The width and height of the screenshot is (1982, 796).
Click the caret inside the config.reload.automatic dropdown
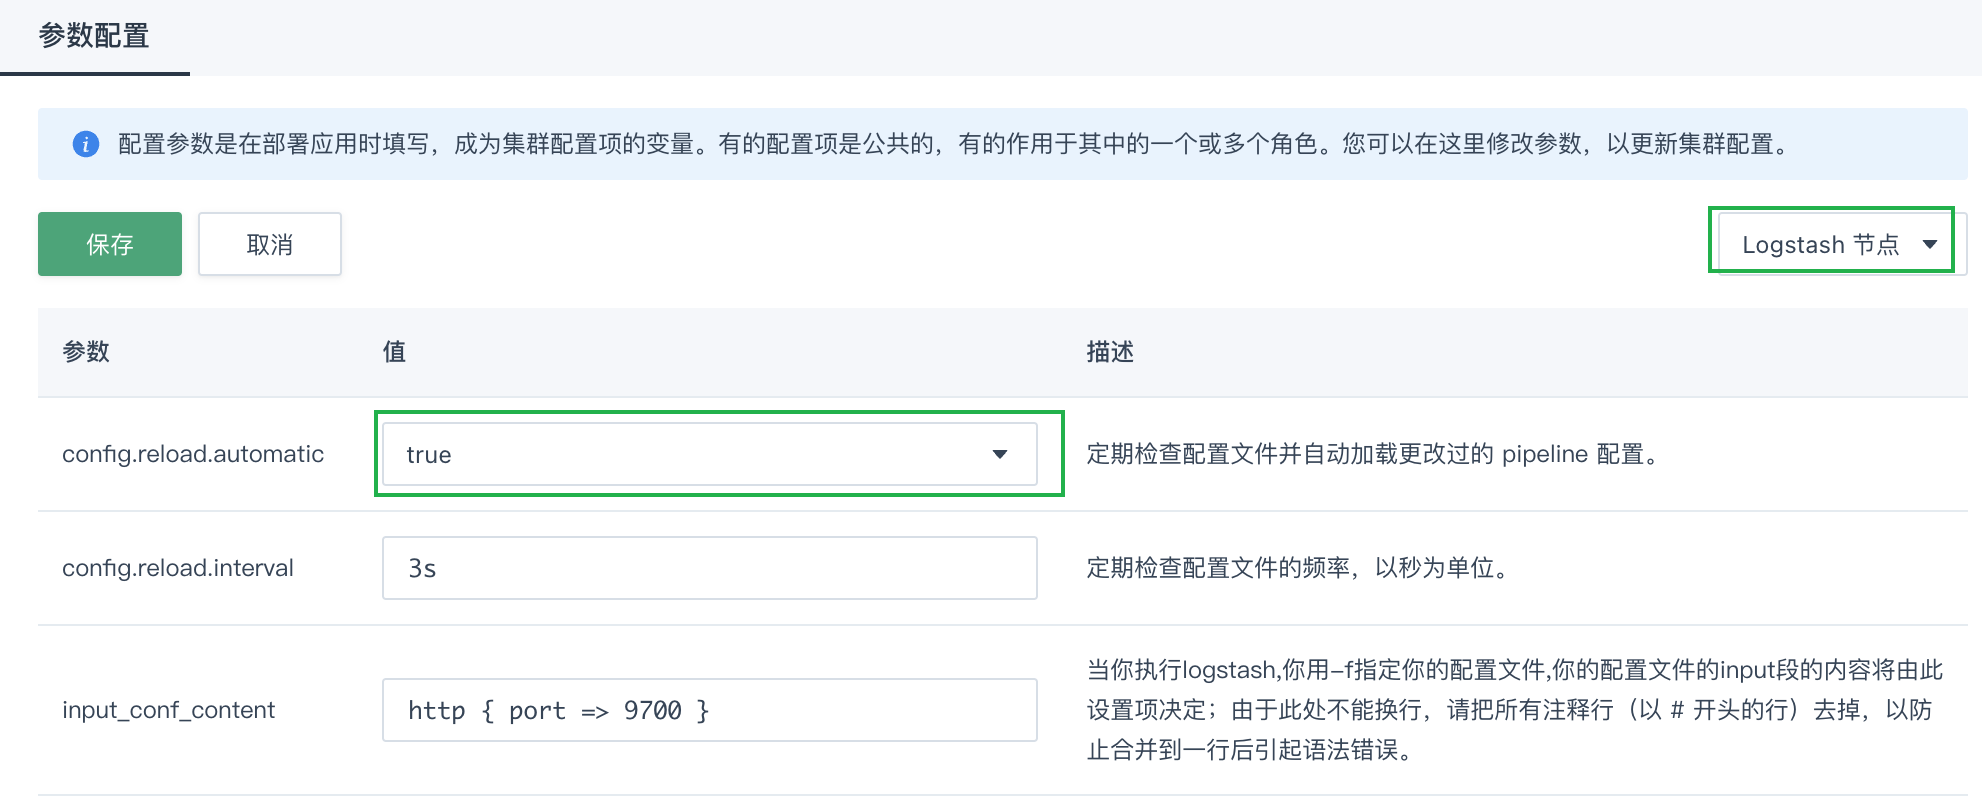pyautogui.click(x=998, y=455)
